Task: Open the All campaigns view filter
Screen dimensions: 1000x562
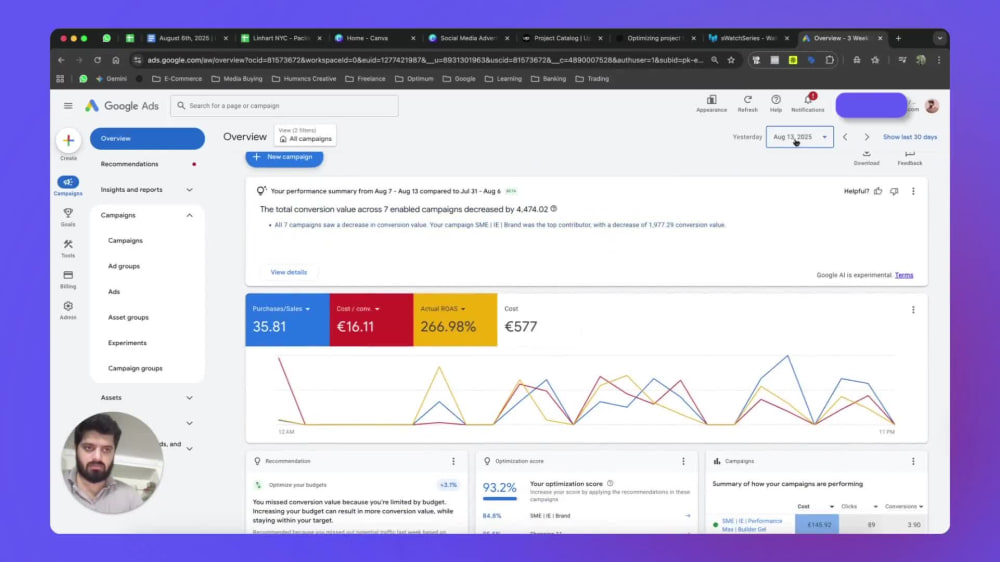Action: tap(305, 135)
